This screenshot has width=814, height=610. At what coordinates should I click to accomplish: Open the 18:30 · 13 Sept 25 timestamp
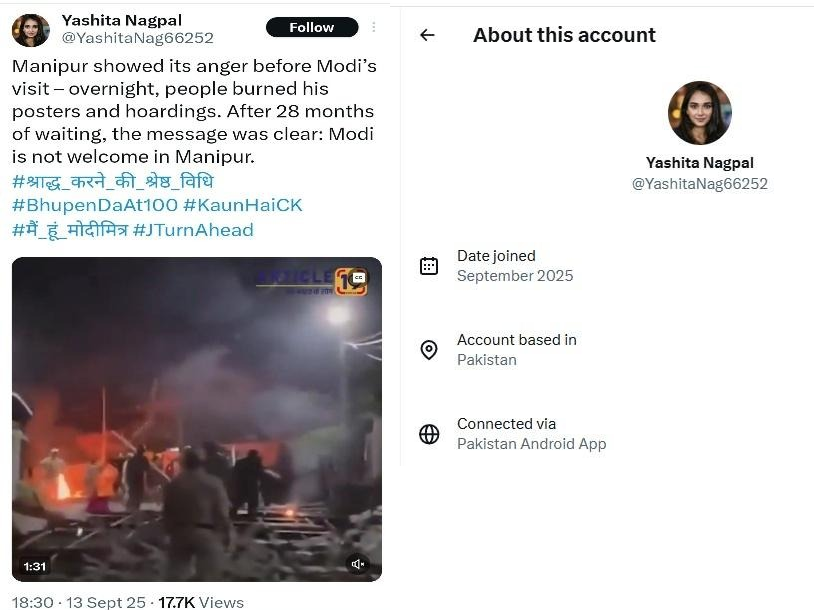[x=79, y=602]
